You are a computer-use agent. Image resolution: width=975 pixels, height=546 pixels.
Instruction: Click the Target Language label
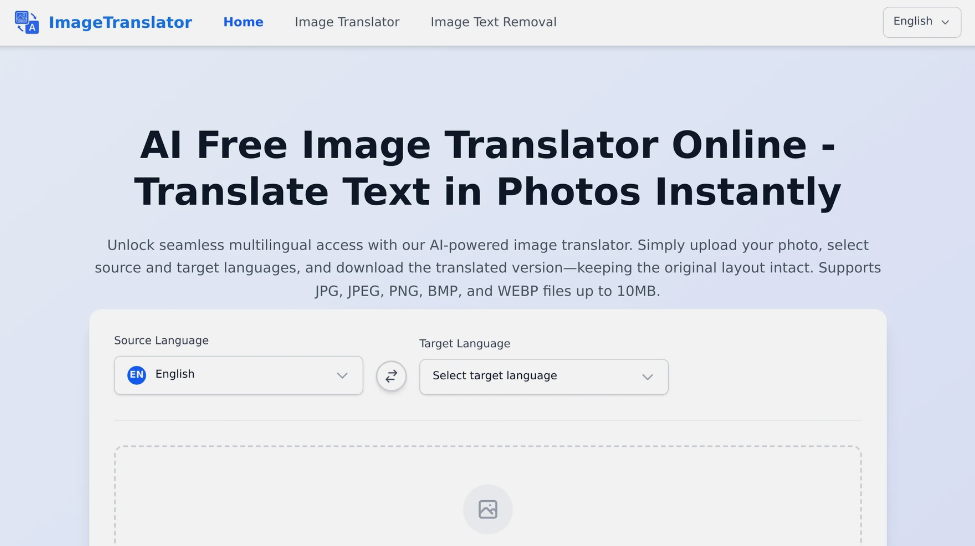pos(464,343)
